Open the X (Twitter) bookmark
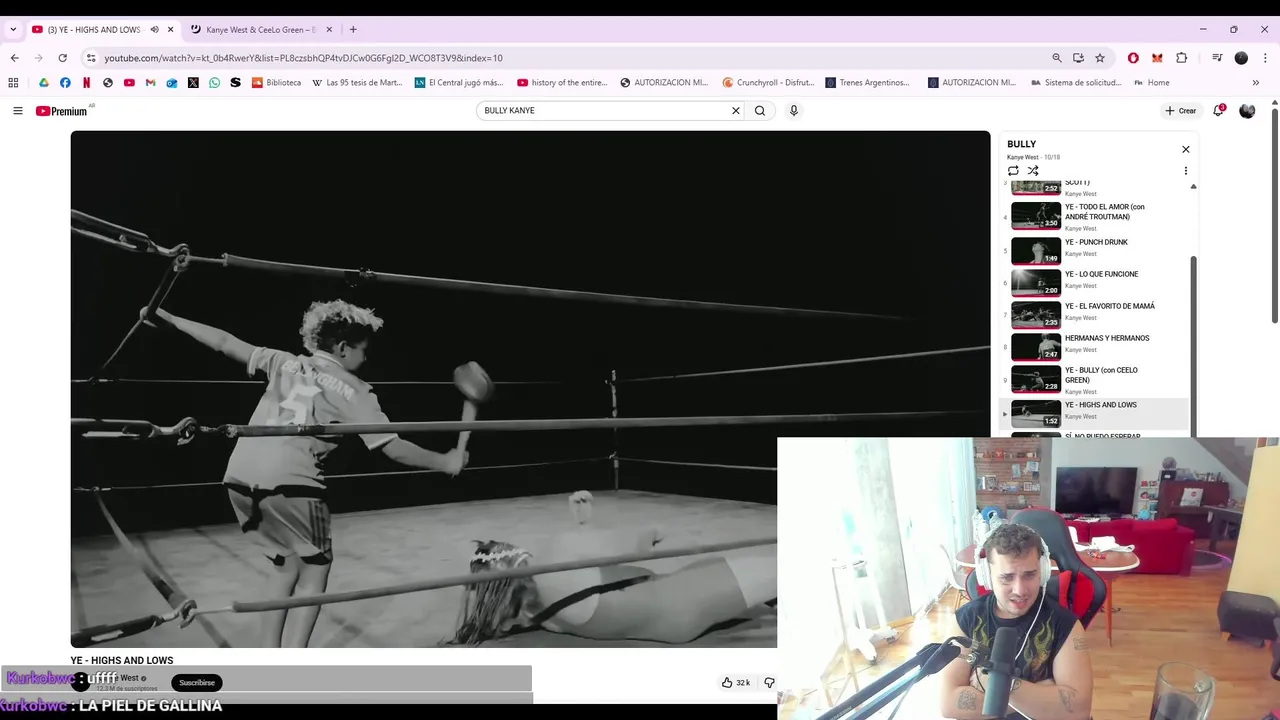 193,83
